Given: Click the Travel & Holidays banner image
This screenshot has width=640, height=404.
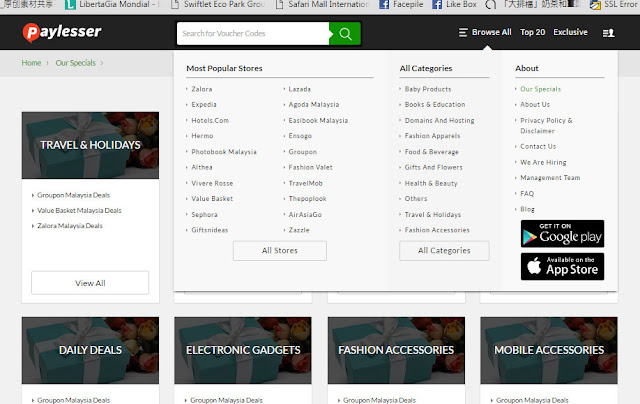Looking at the screenshot, I should [90, 145].
